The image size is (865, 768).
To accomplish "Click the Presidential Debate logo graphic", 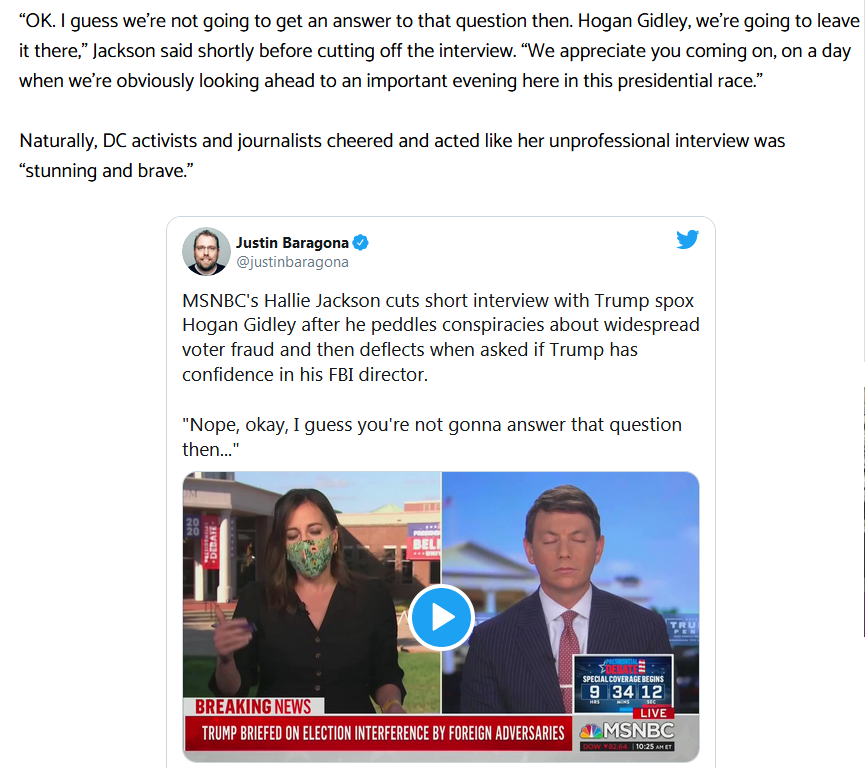I will pos(623,666).
